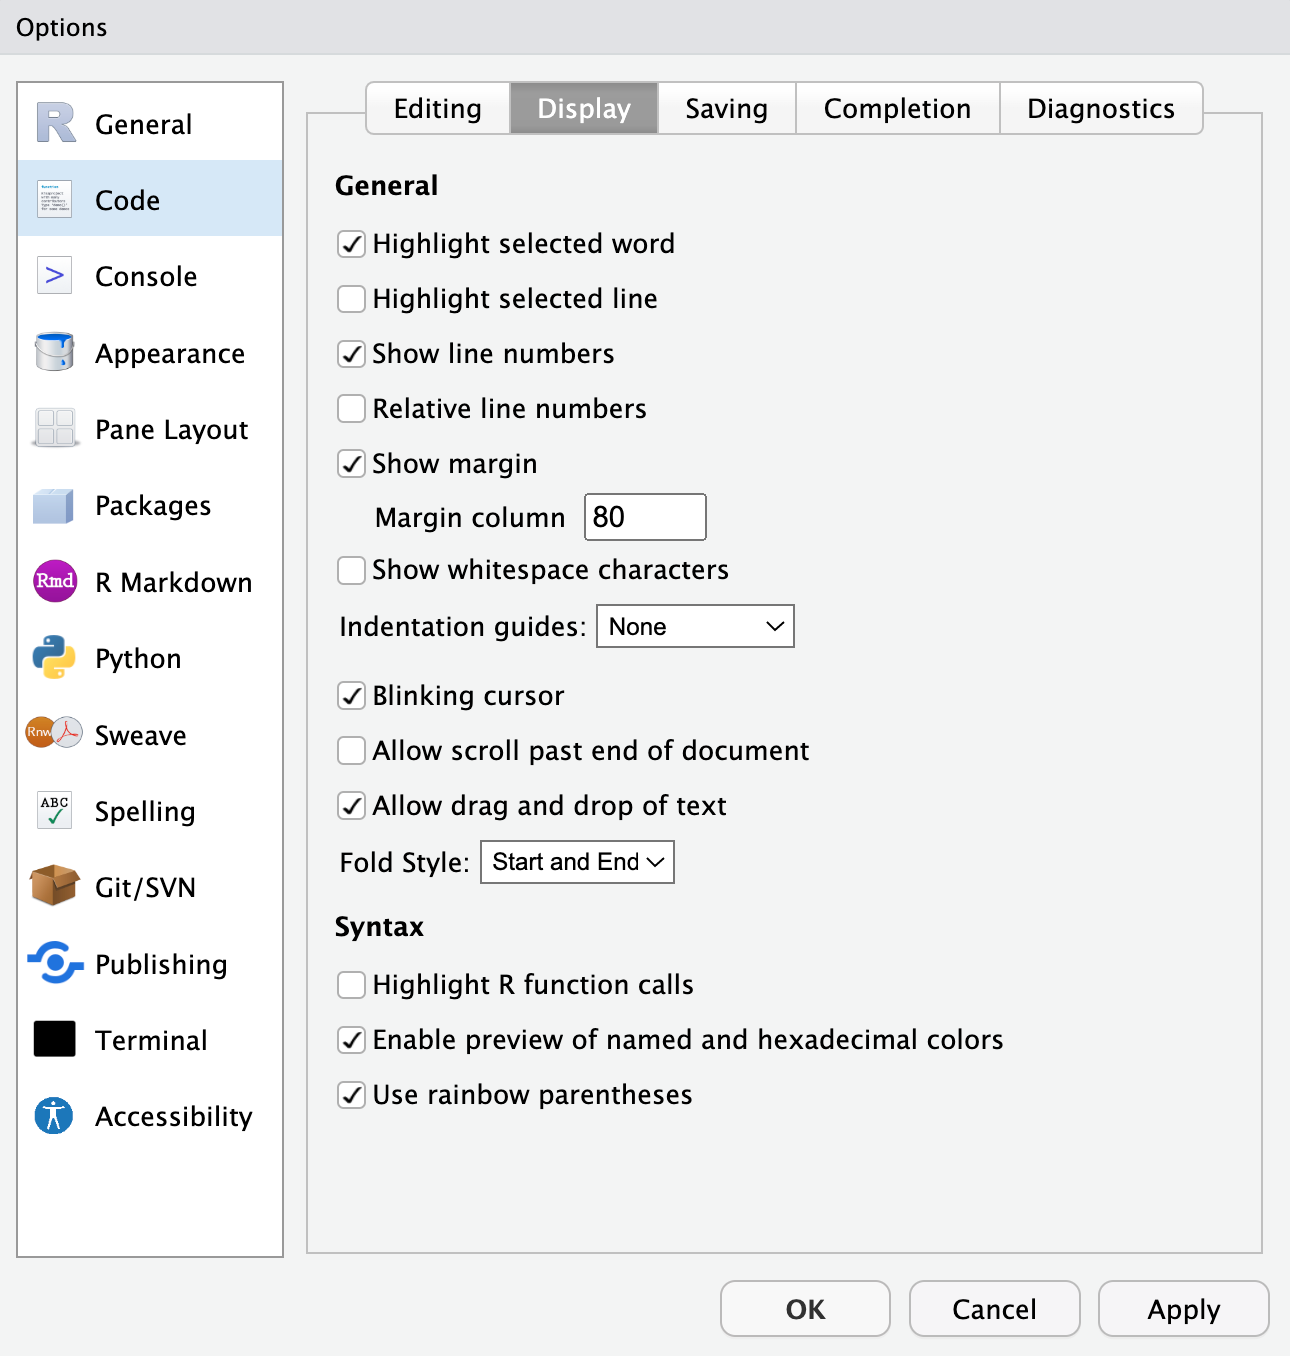This screenshot has width=1290, height=1356.
Task: Enable Highlight selected line checkbox
Action: [x=351, y=299]
